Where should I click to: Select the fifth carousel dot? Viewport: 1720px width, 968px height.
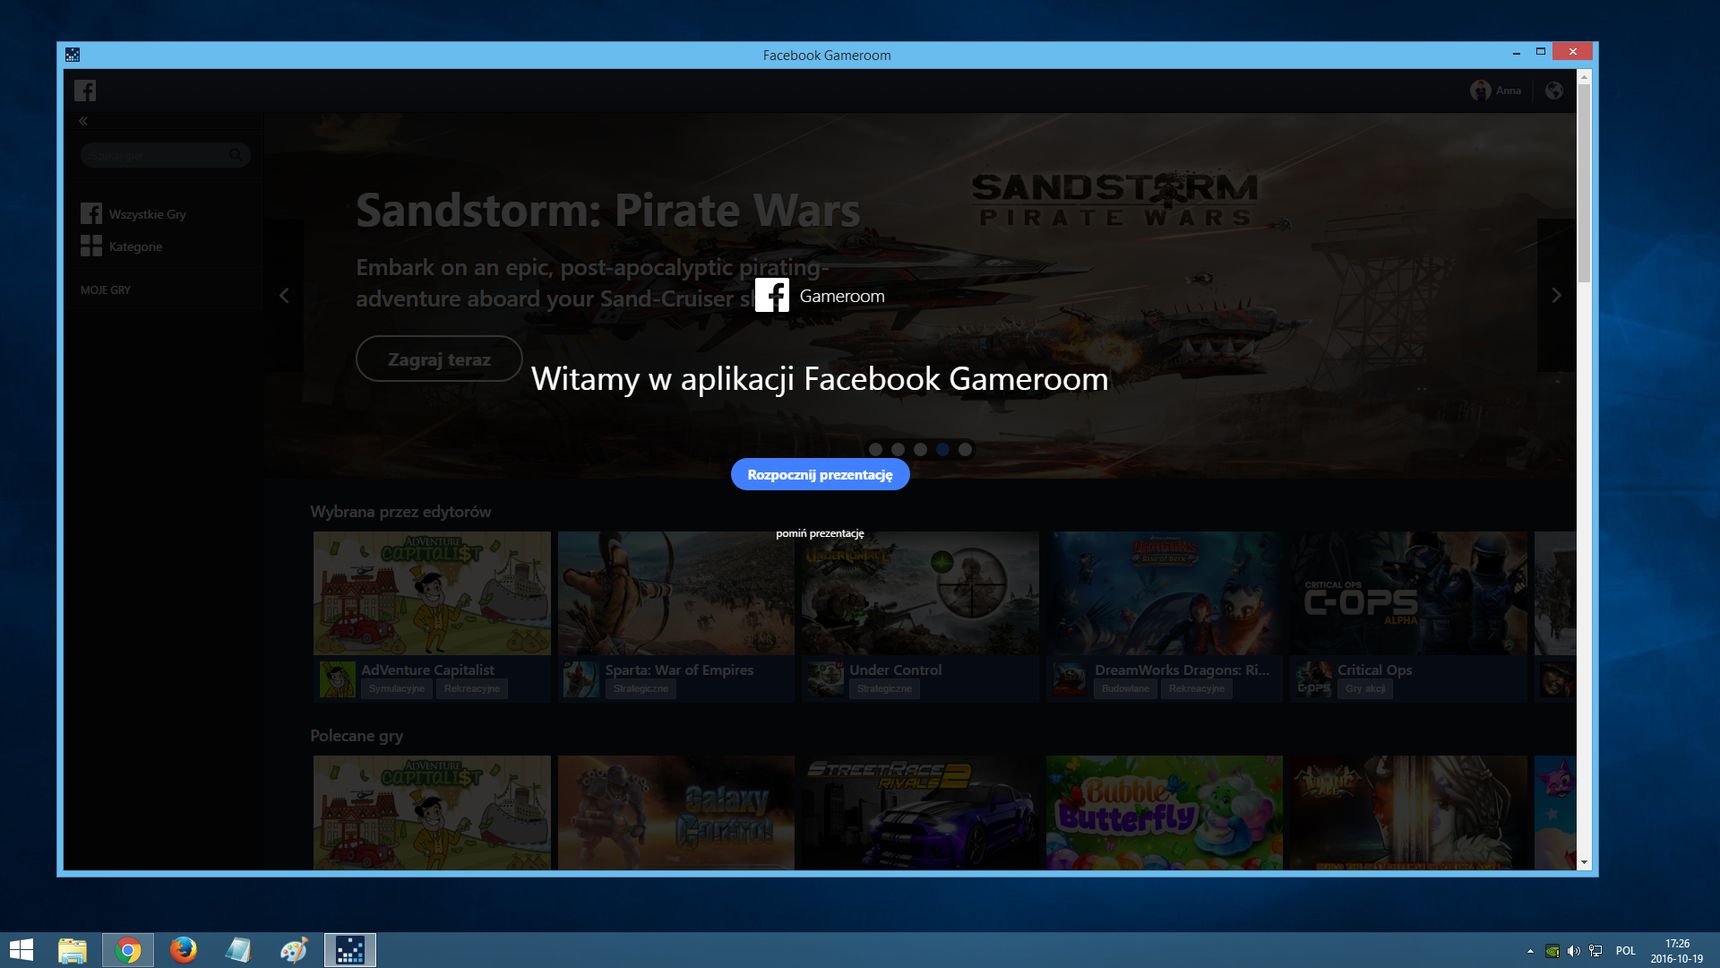coord(965,450)
